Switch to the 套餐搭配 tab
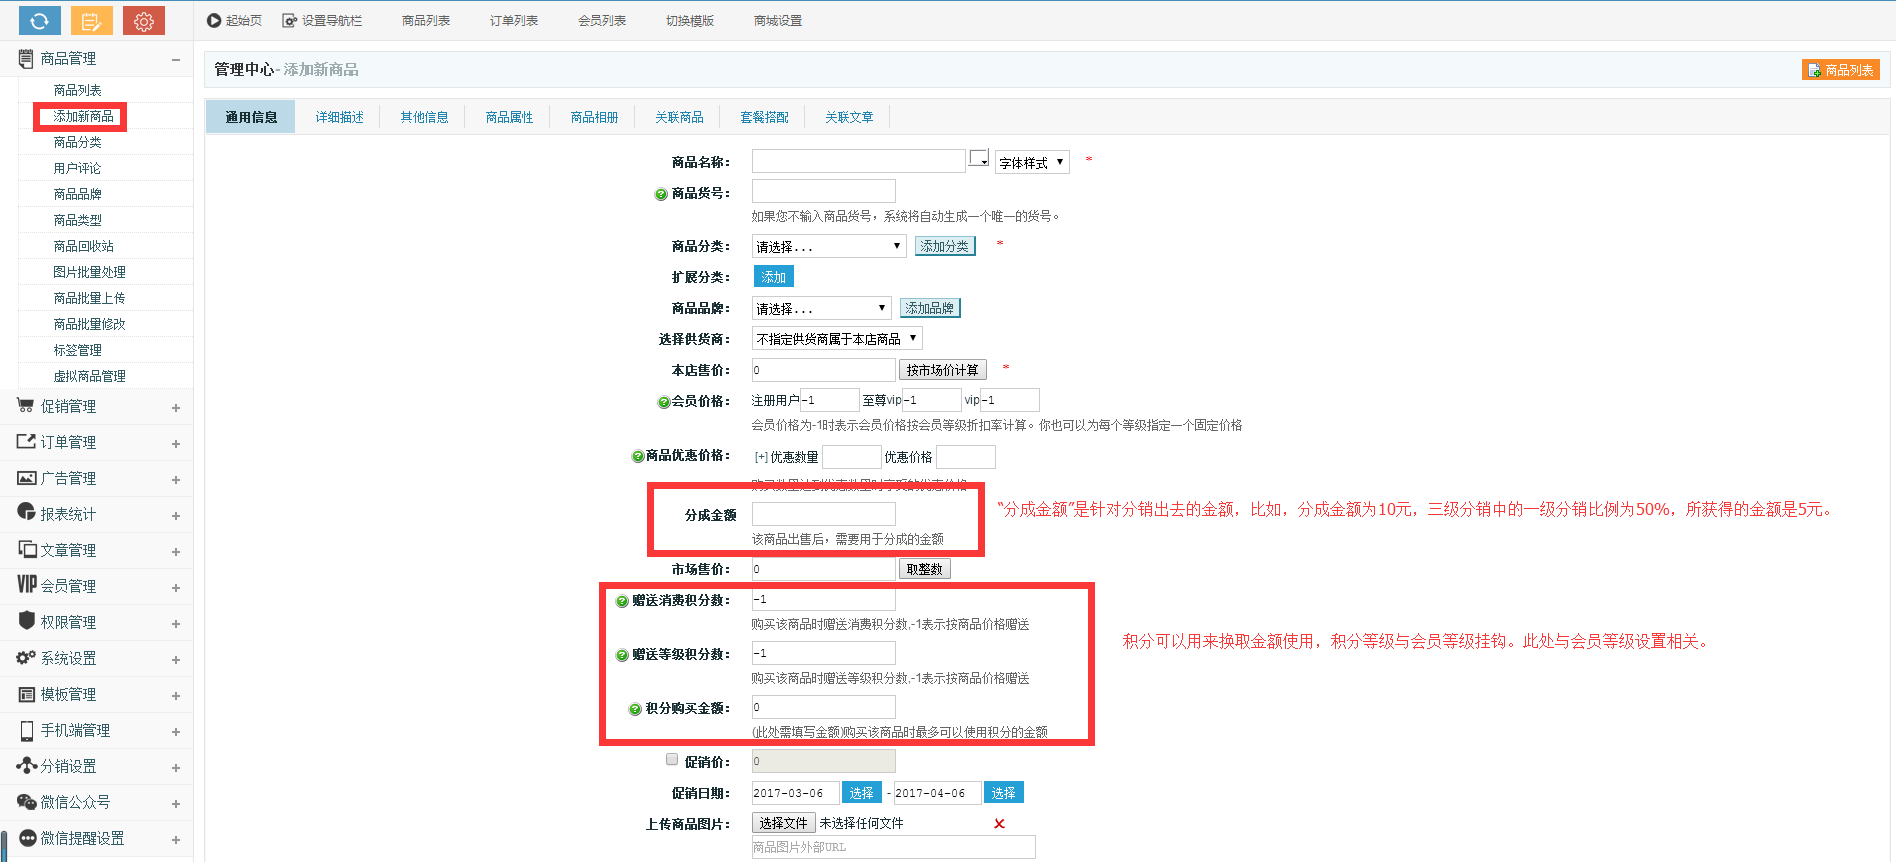This screenshot has width=1896, height=862. coord(764,117)
